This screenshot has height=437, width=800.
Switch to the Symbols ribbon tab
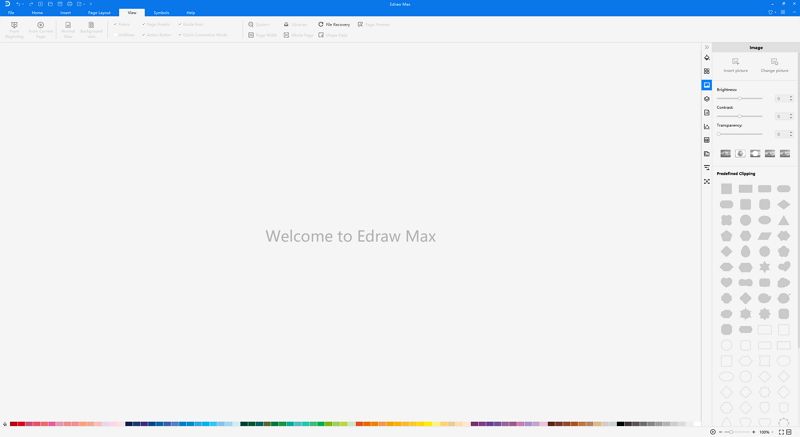coord(161,12)
